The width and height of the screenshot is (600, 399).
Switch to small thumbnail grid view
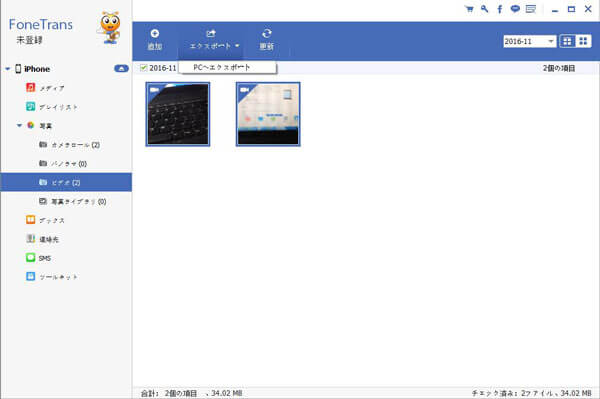(x=583, y=41)
